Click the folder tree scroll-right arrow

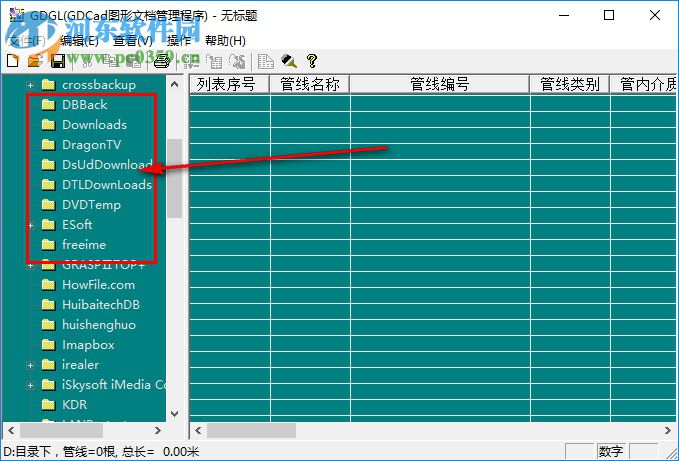pyautogui.click(x=158, y=431)
